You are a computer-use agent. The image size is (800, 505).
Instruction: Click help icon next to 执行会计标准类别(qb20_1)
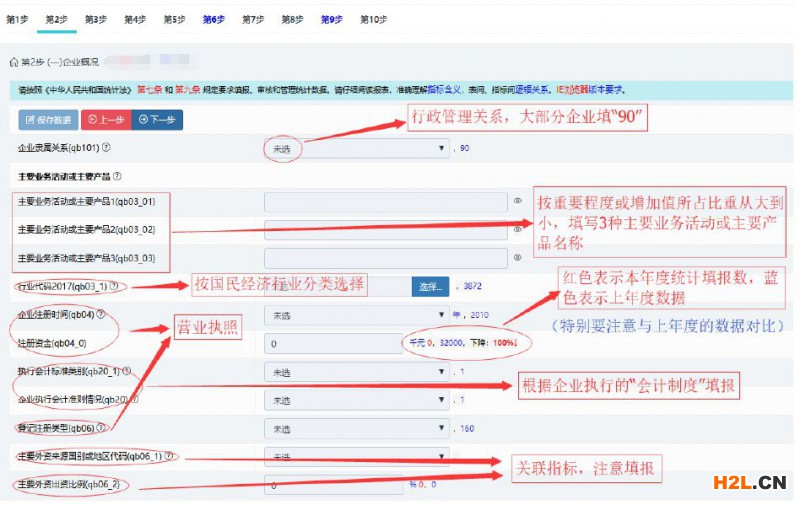[125, 371]
